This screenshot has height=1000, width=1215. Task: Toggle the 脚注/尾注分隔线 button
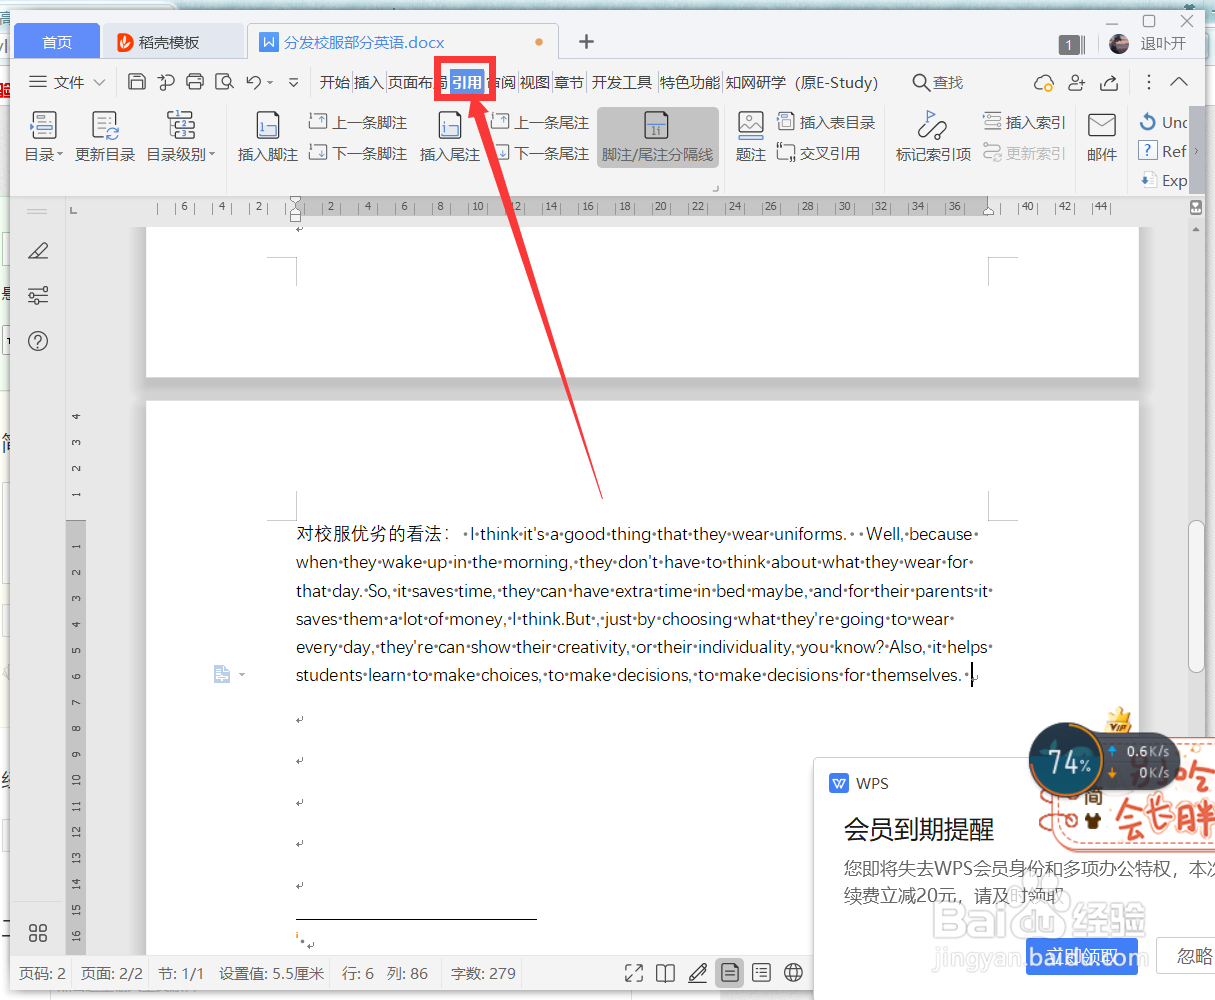click(658, 137)
